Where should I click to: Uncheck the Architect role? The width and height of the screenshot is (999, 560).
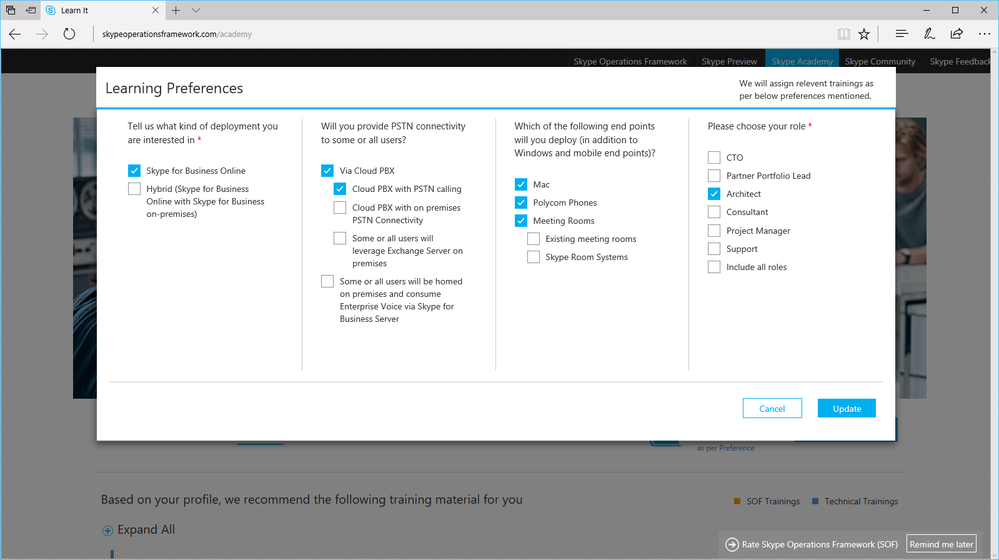point(714,194)
